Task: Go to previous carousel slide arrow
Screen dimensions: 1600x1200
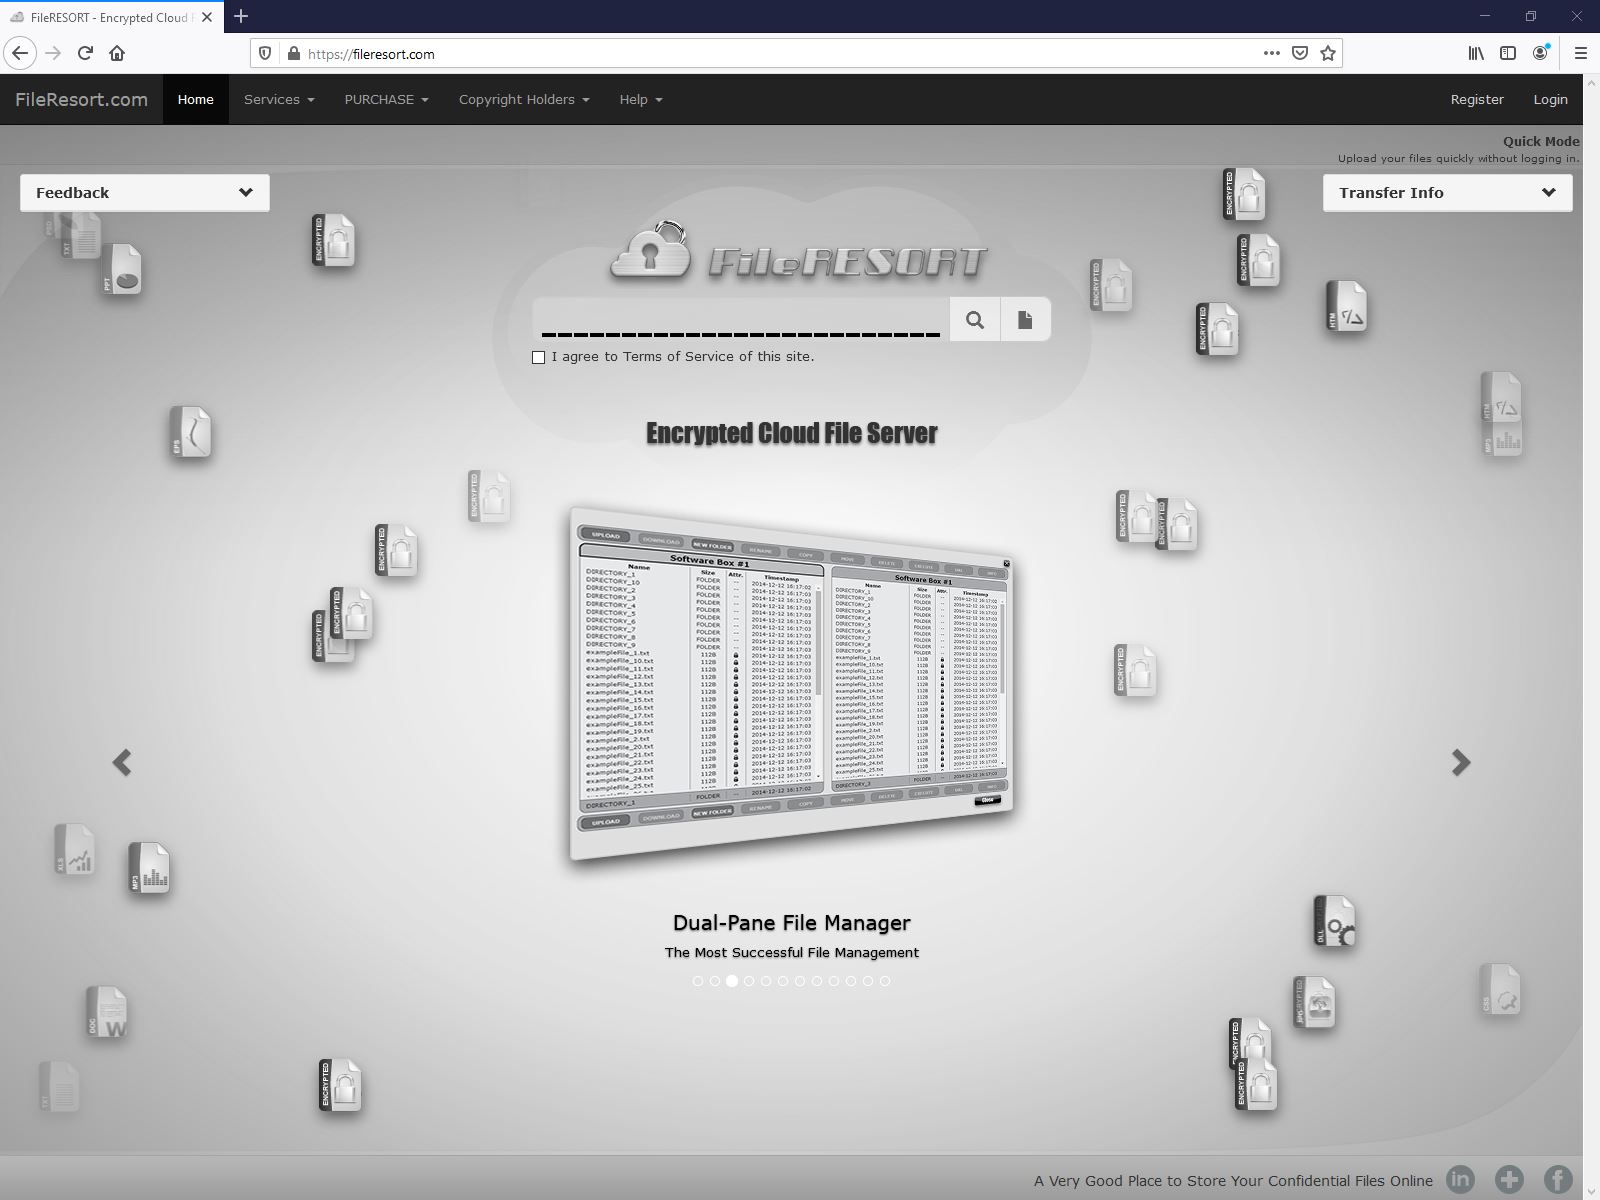Action: (122, 763)
